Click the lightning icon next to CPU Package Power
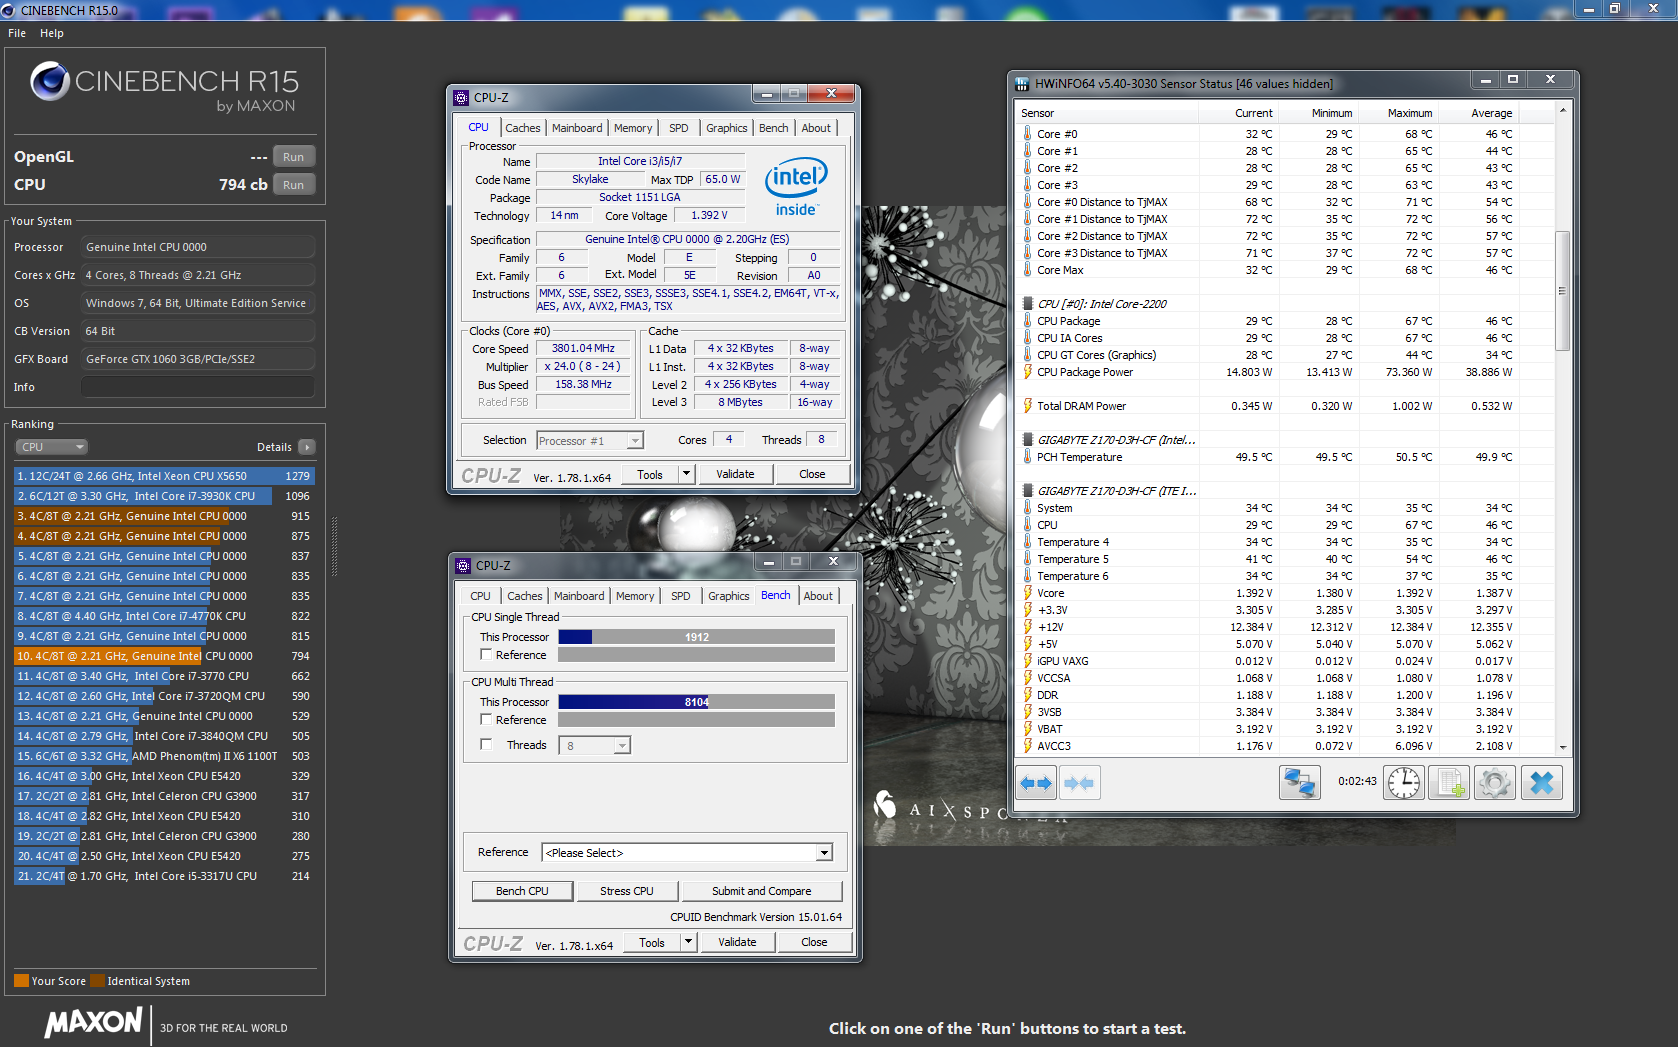Viewport: 1678px width, 1047px height. click(1027, 372)
